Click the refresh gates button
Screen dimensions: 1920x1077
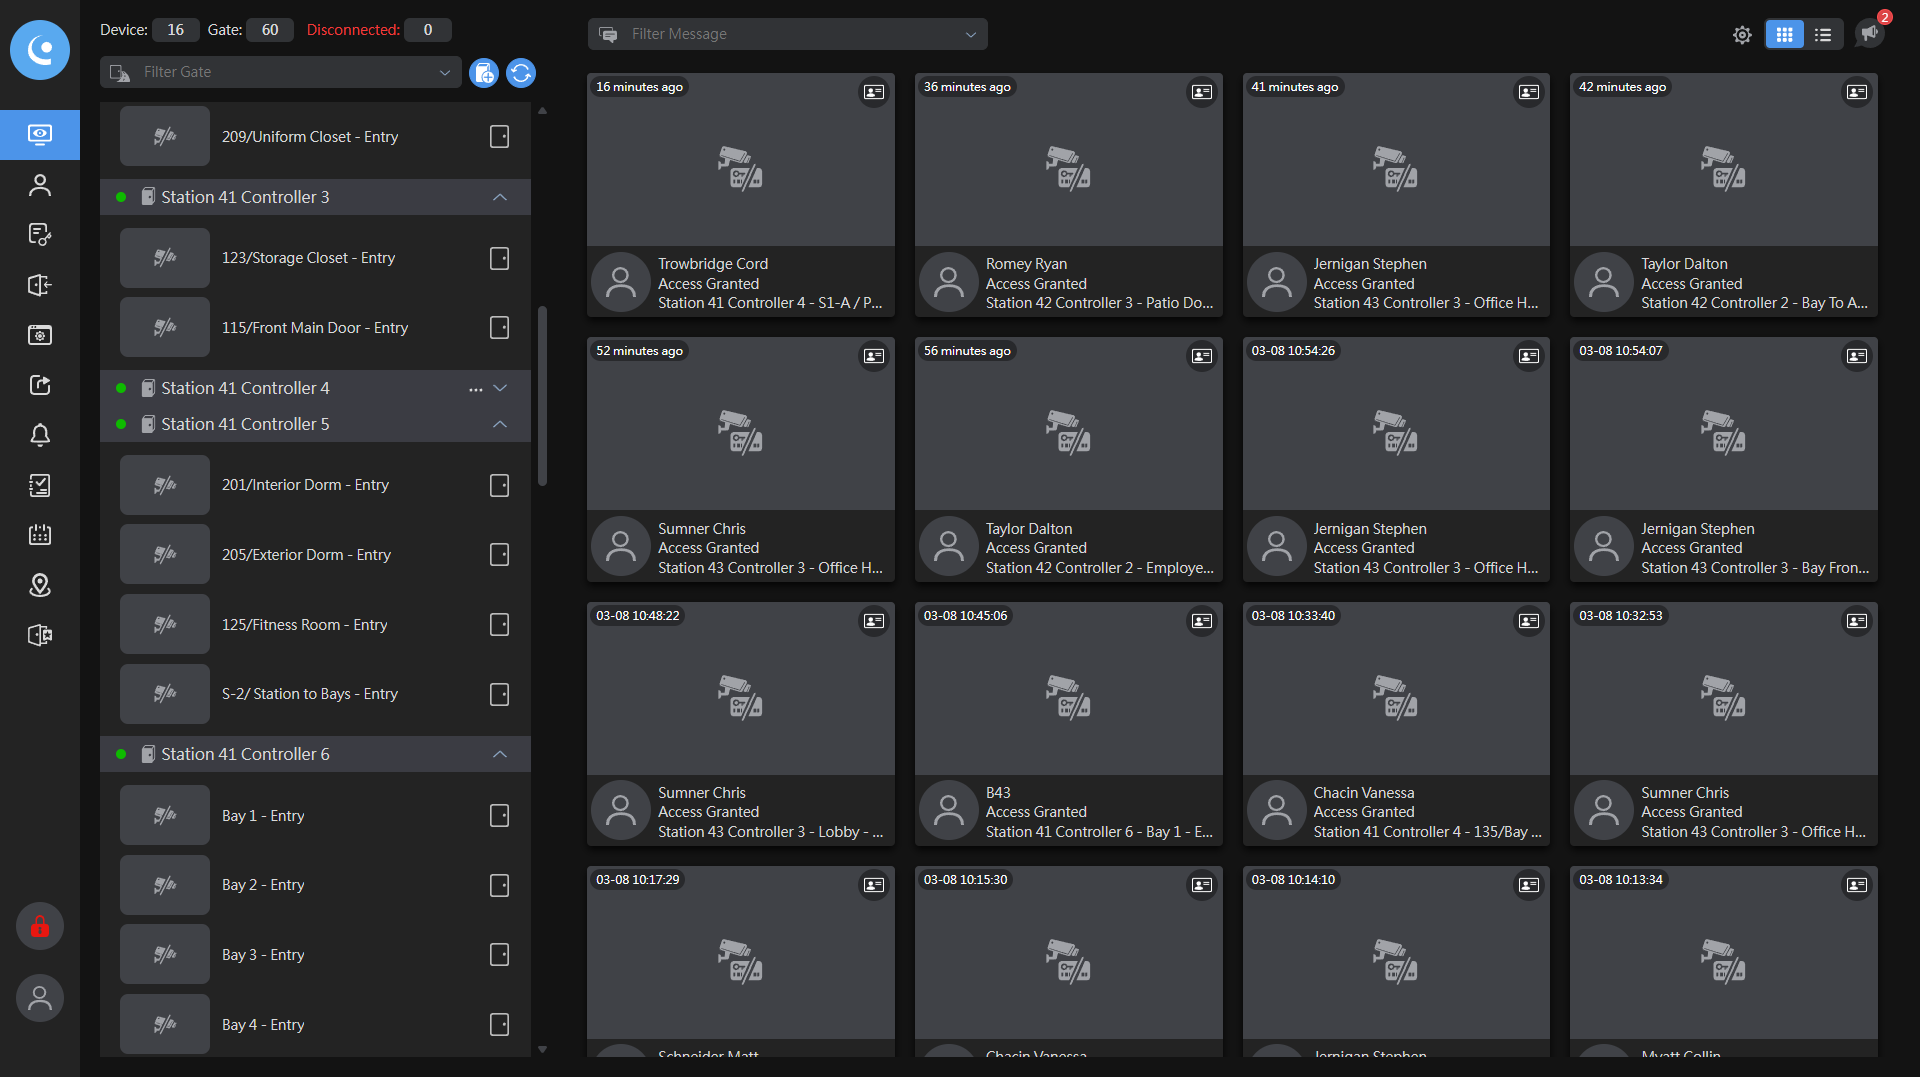[521, 73]
